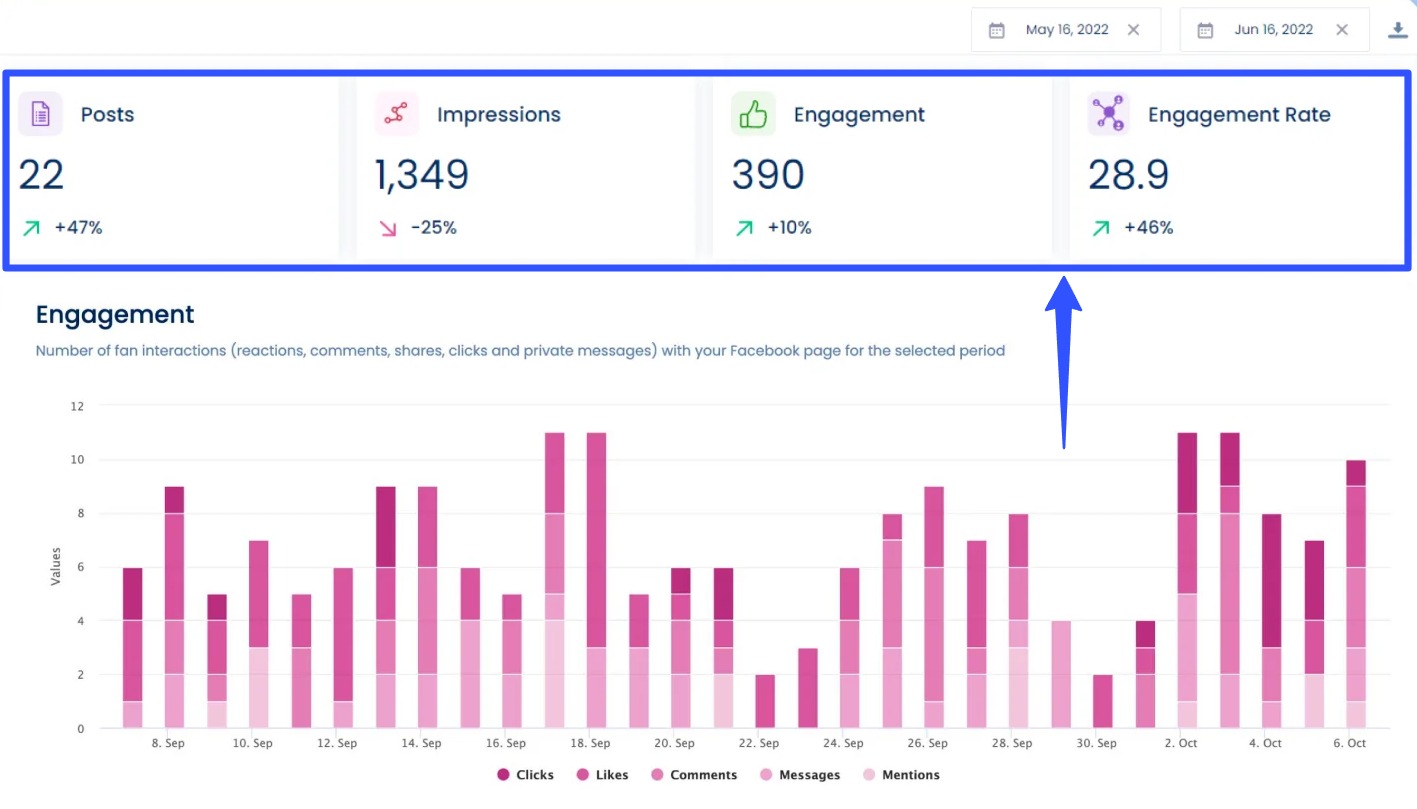
Task: Hide the Messages series via the legend
Action: pos(799,774)
